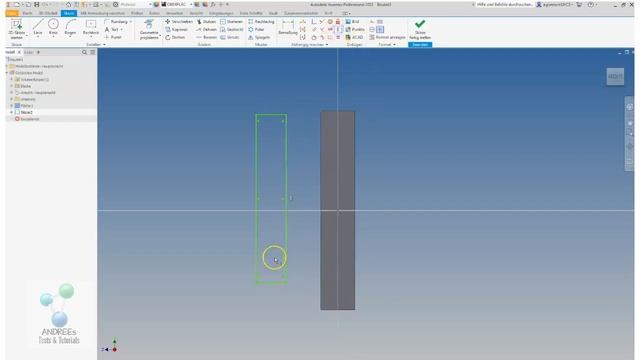Choose the Spiegeln mirror tool
The height and width of the screenshot is (360, 640).
[x=259, y=37]
